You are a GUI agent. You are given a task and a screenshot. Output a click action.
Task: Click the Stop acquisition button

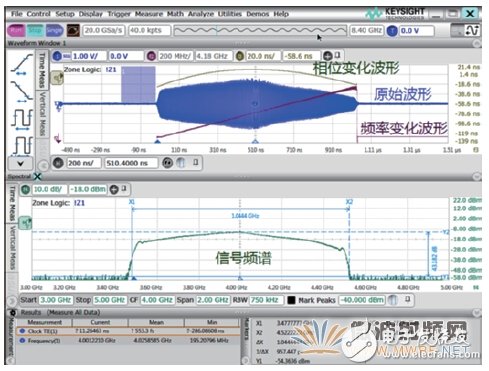[x=35, y=30]
